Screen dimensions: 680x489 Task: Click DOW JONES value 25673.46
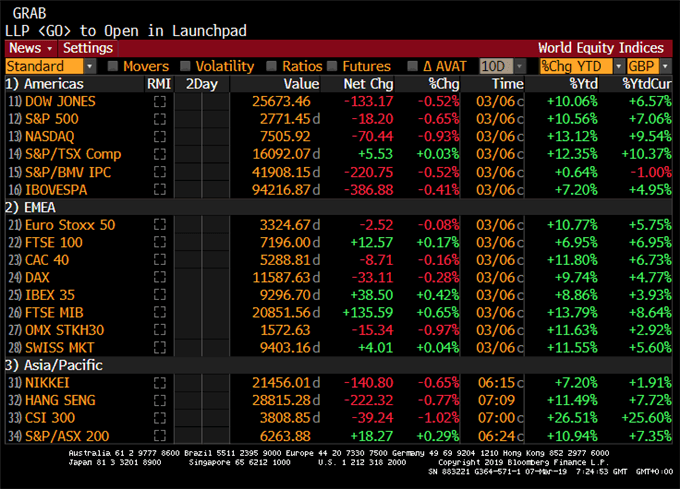click(x=281, y=101)
